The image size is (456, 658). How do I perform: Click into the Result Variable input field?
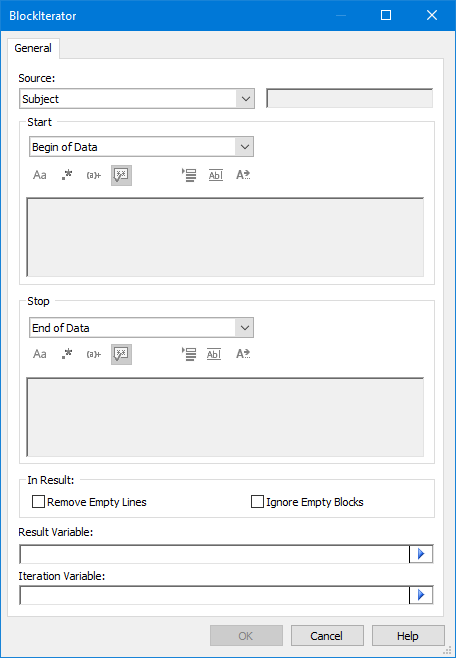[214, 554]
